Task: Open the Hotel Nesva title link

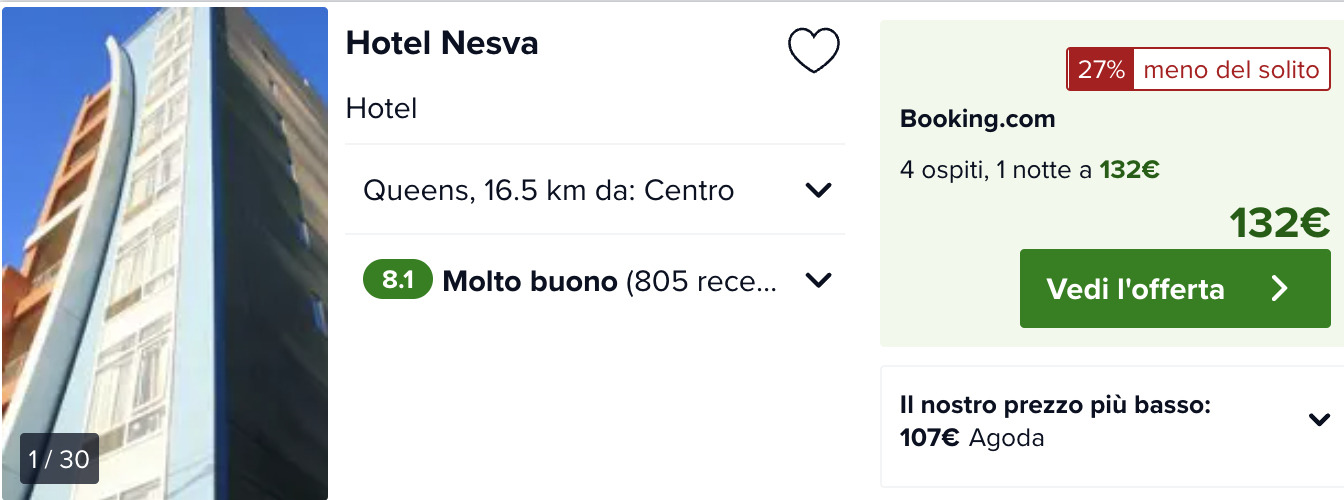Action: (442, 43)
